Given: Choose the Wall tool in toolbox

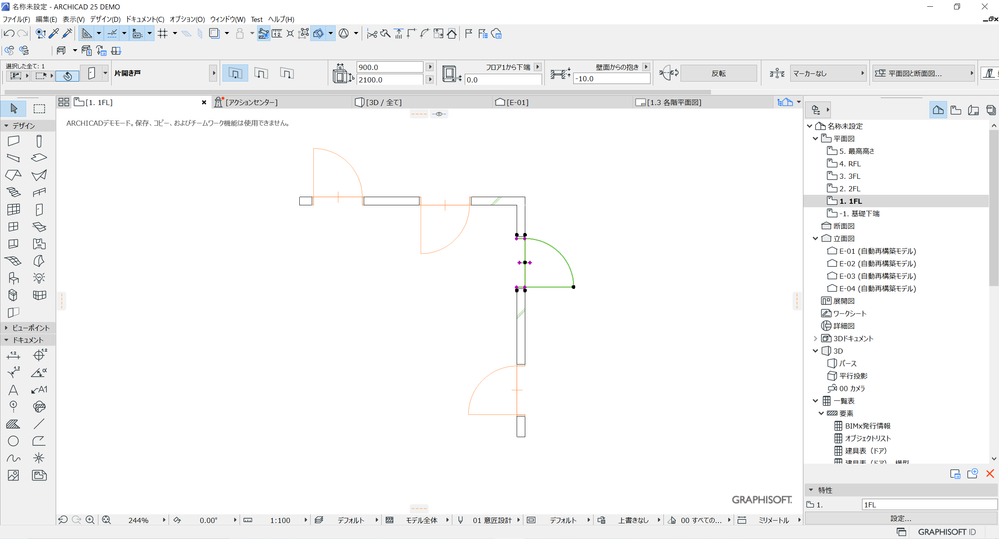Looking at the screenshot, I should 13,141.
